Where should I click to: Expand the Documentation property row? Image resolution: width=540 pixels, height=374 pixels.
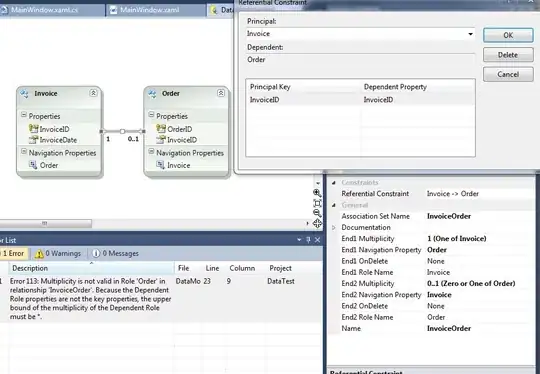333,228
